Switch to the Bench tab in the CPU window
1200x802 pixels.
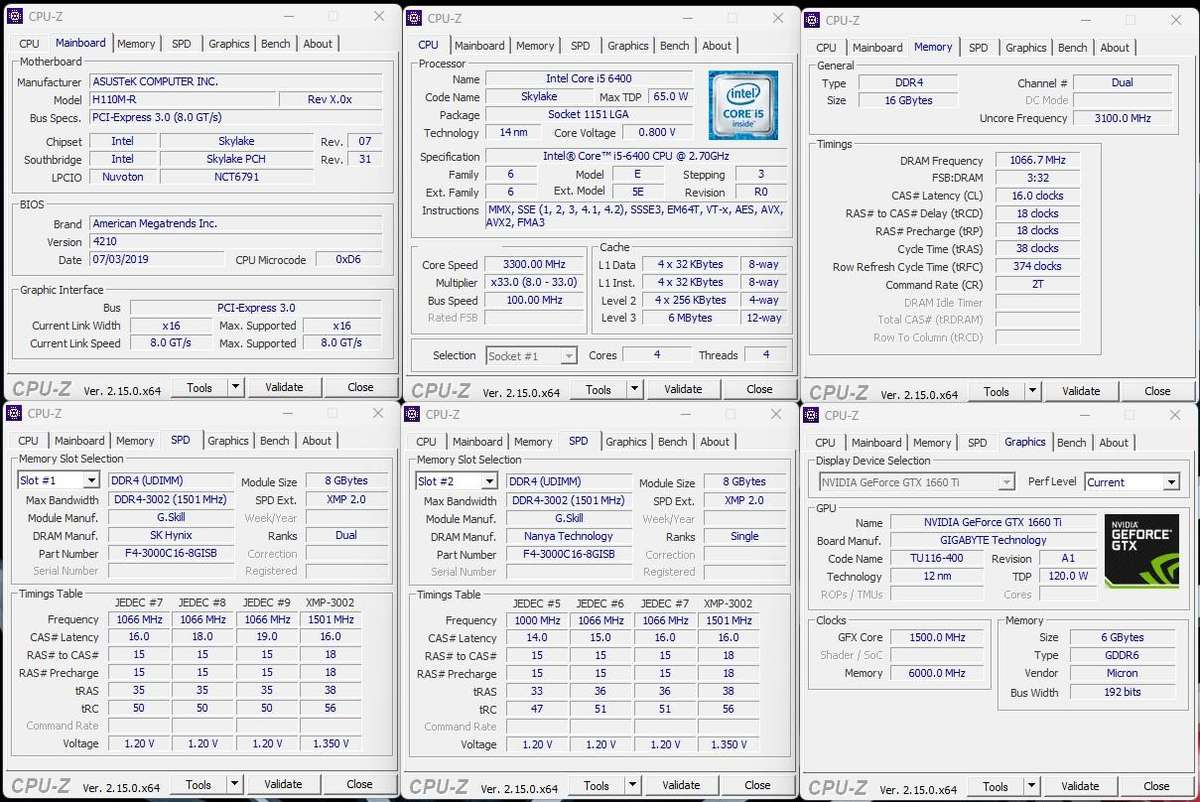click(x=675, y=45)
